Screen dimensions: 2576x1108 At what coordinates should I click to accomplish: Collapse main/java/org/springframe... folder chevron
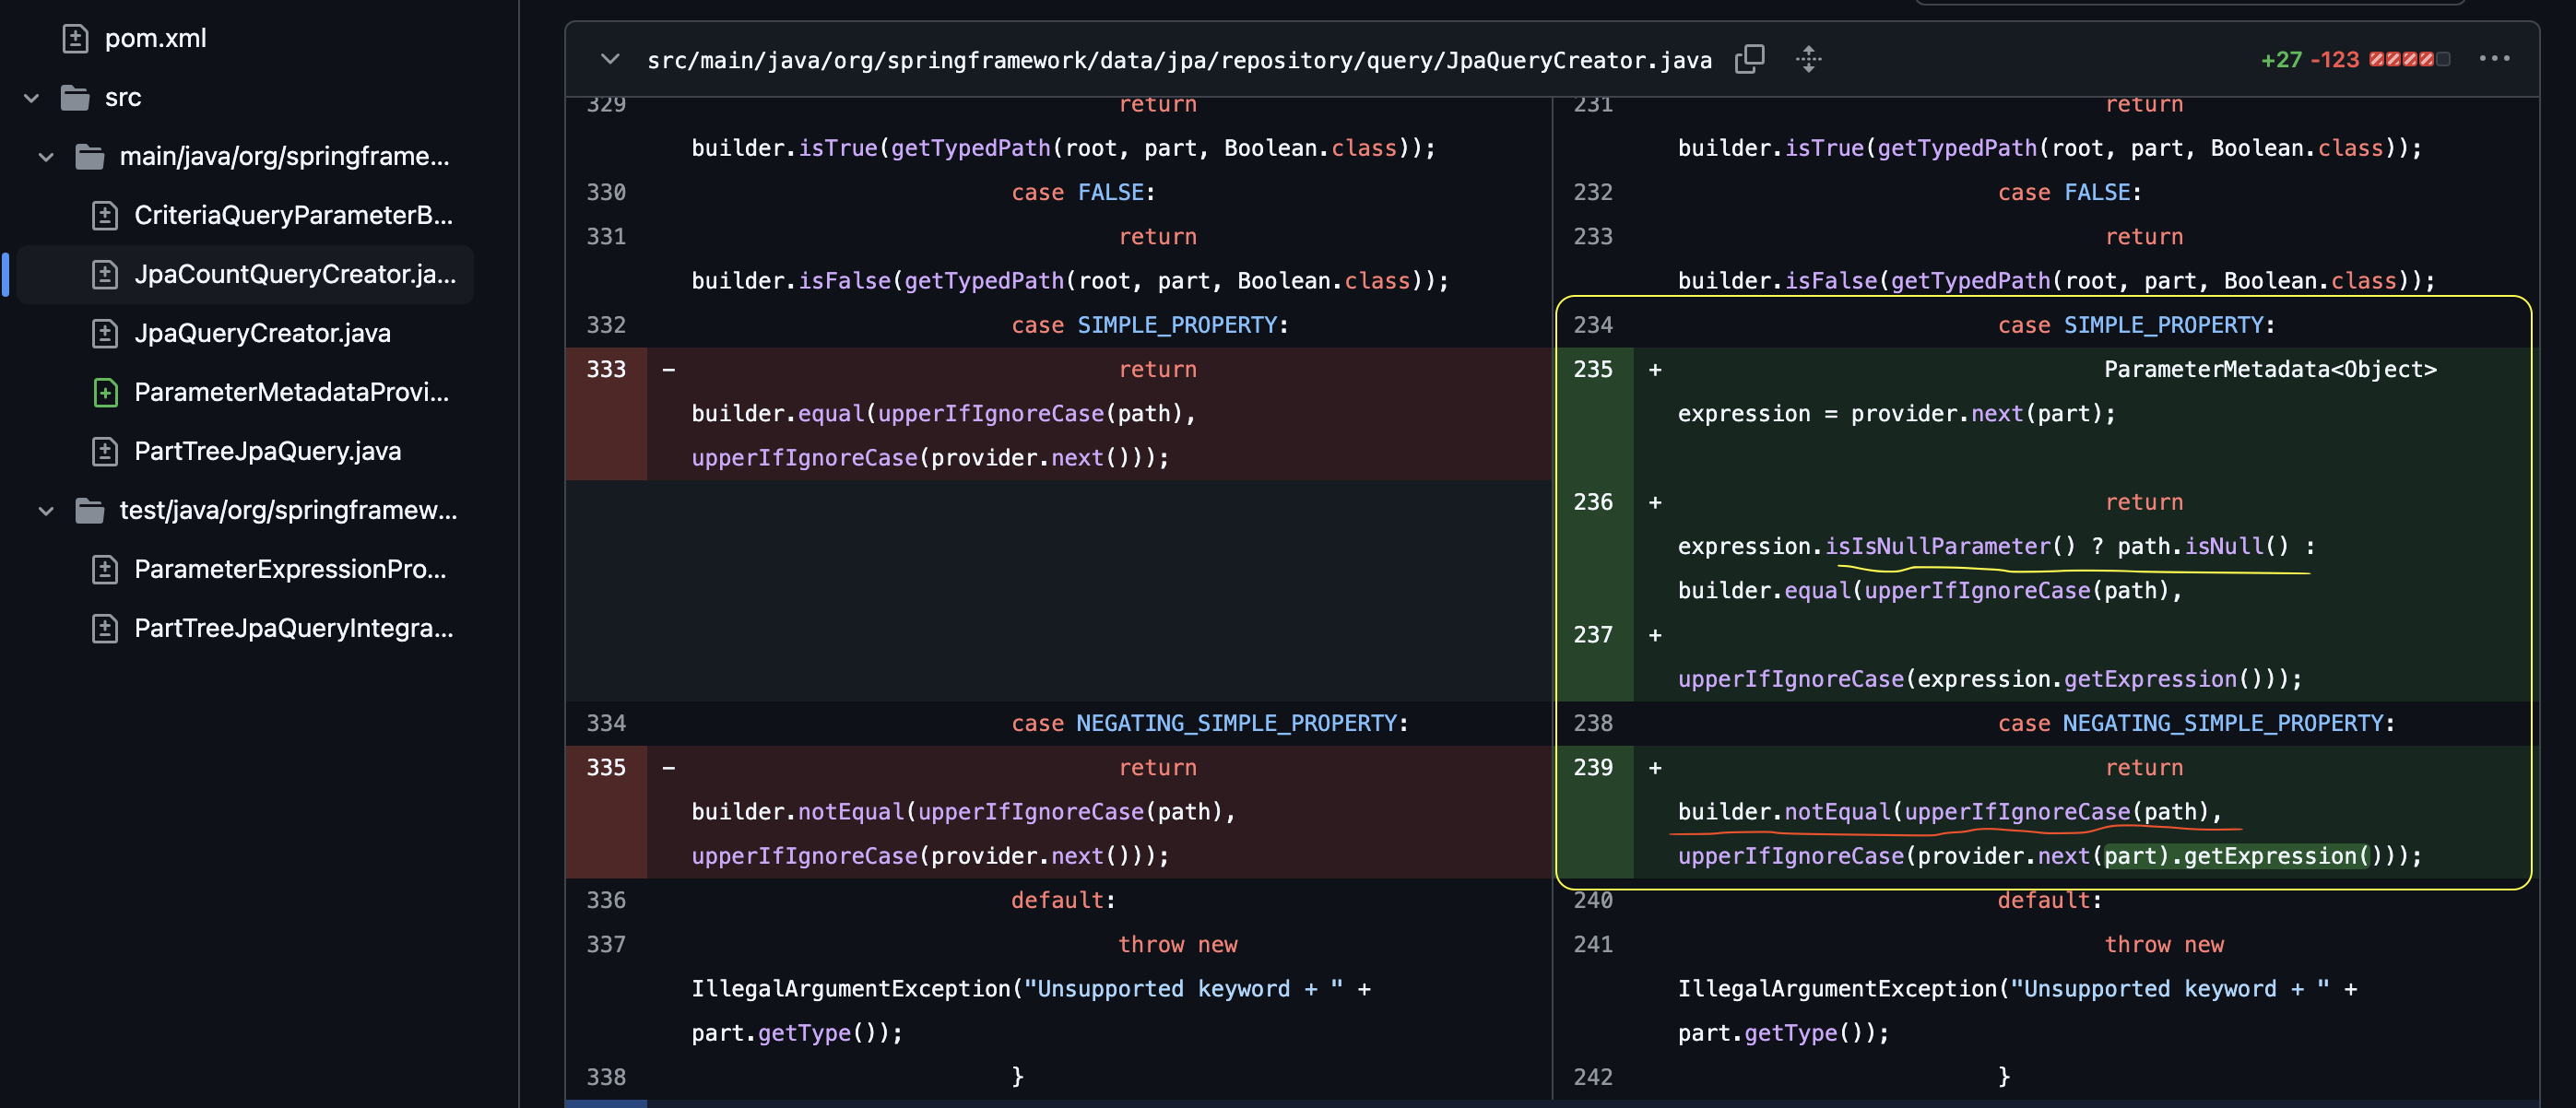pos(46,156)
